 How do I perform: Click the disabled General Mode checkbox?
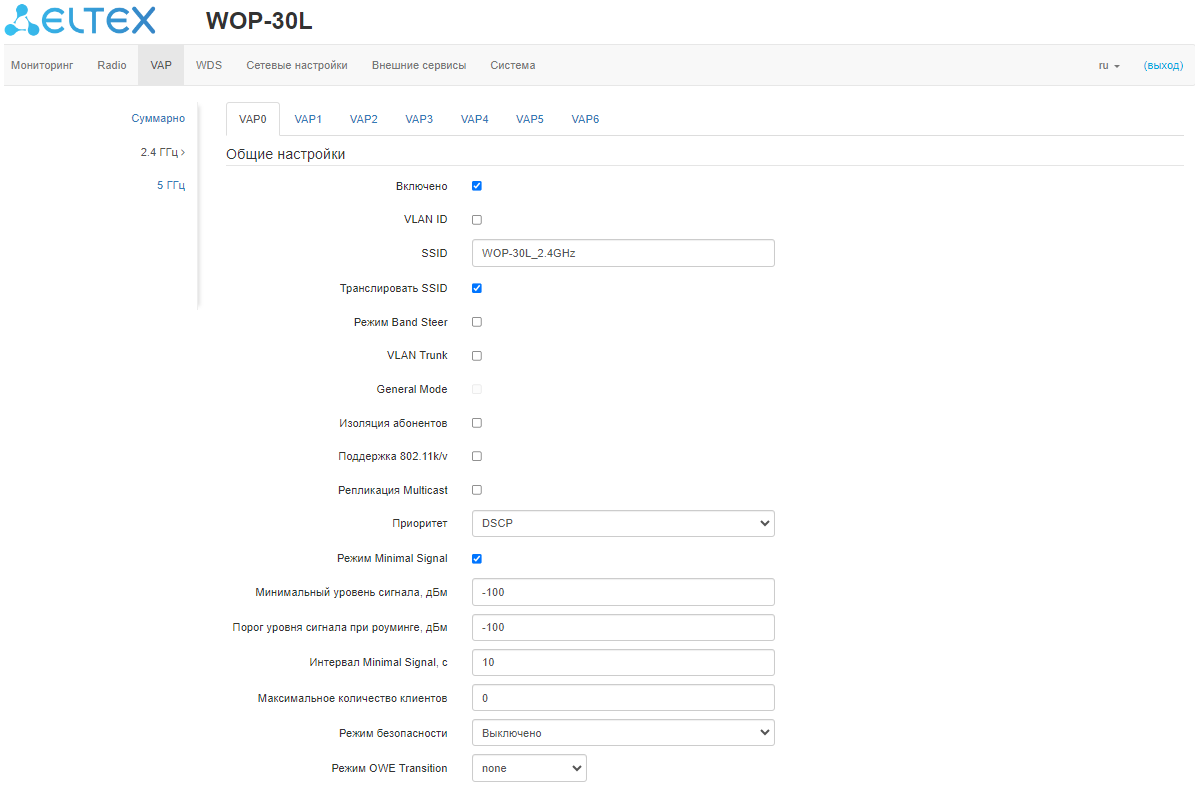click(x=477, y=389)
